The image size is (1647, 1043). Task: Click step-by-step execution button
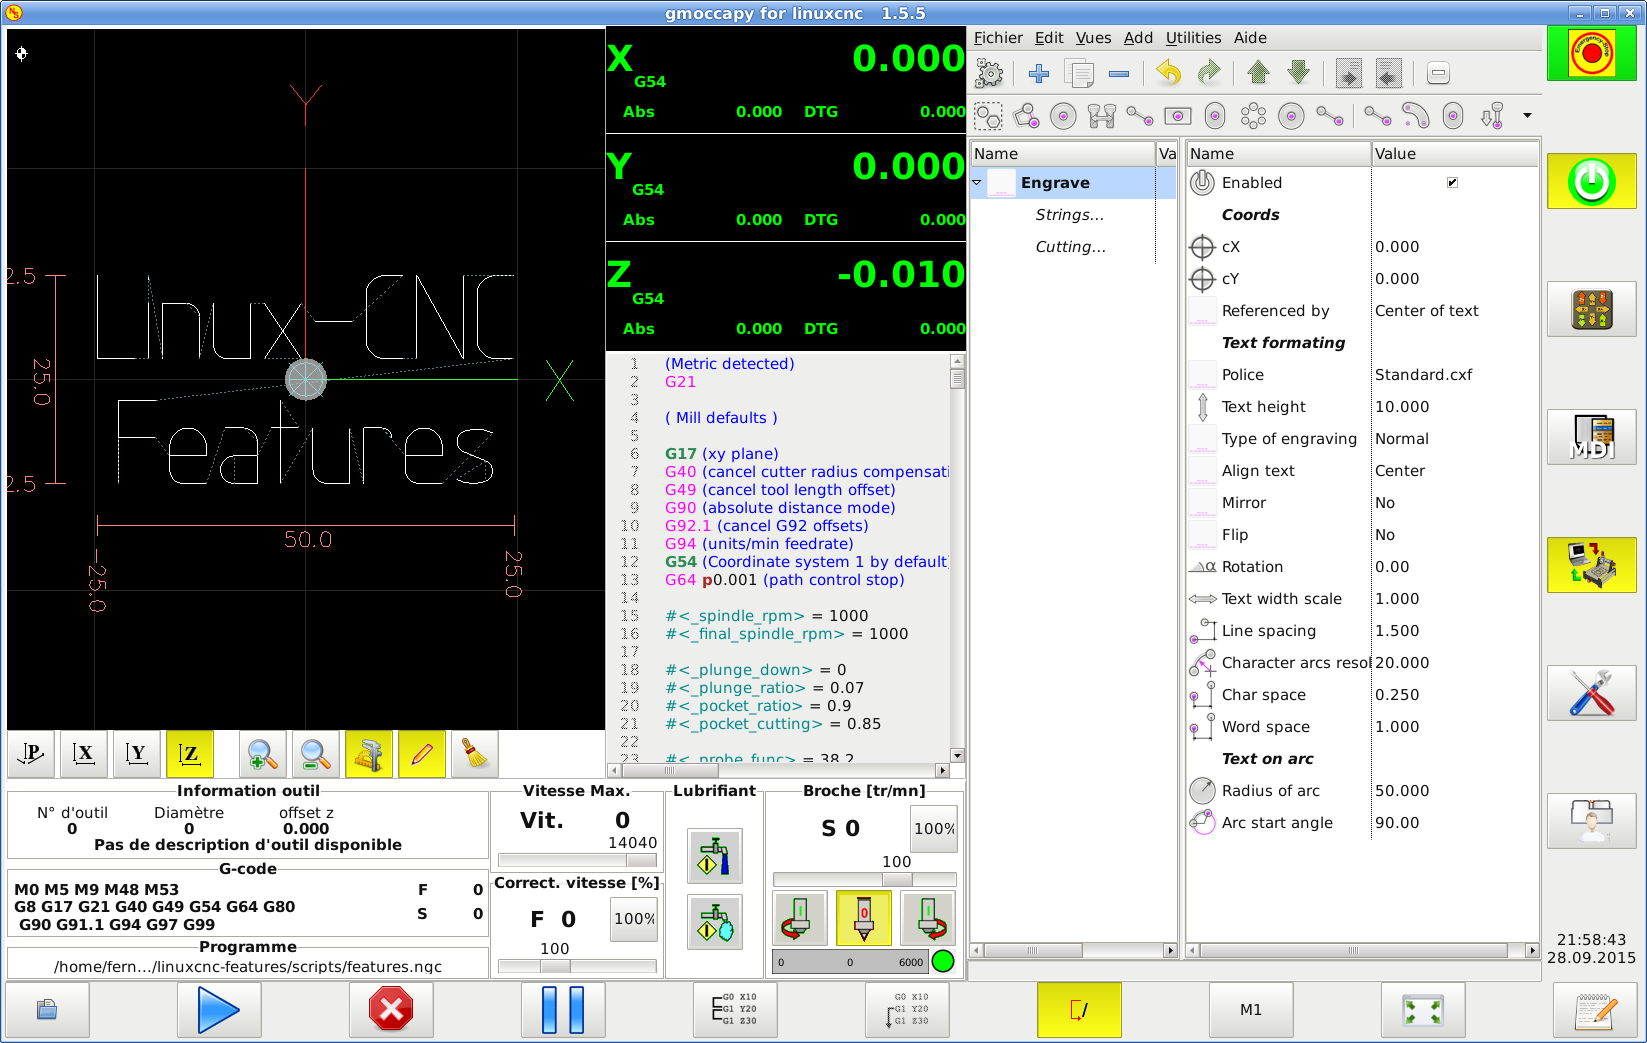pyautogui.click(x=735, y=1010)
